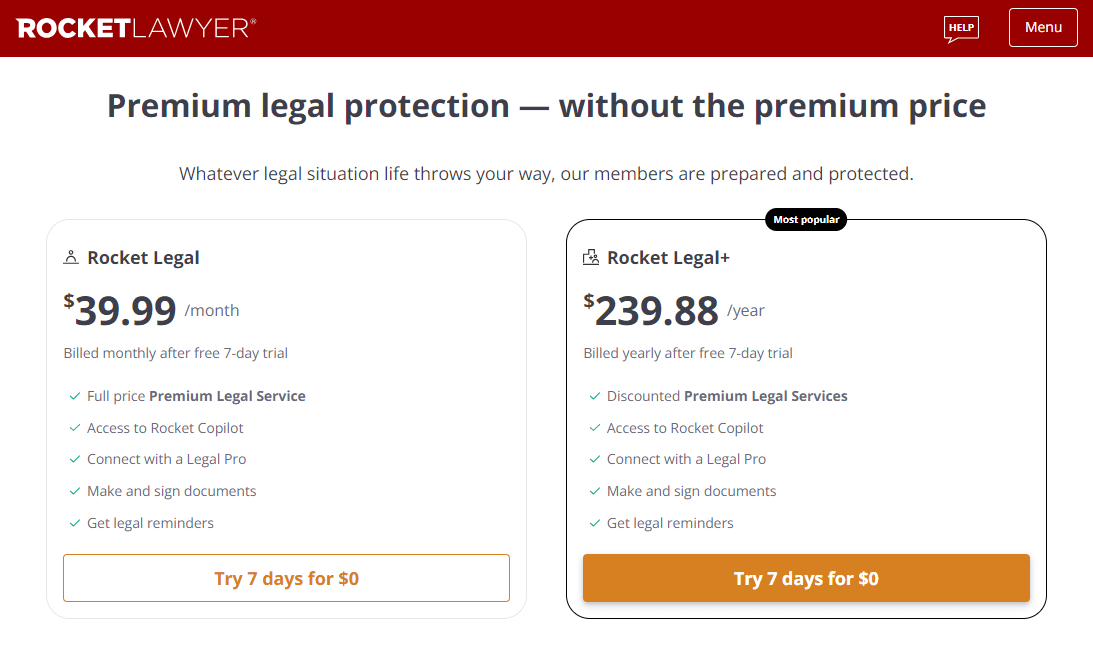
Task: Click the Rocket Lawyer logo
Action: (x=137, y=28)
